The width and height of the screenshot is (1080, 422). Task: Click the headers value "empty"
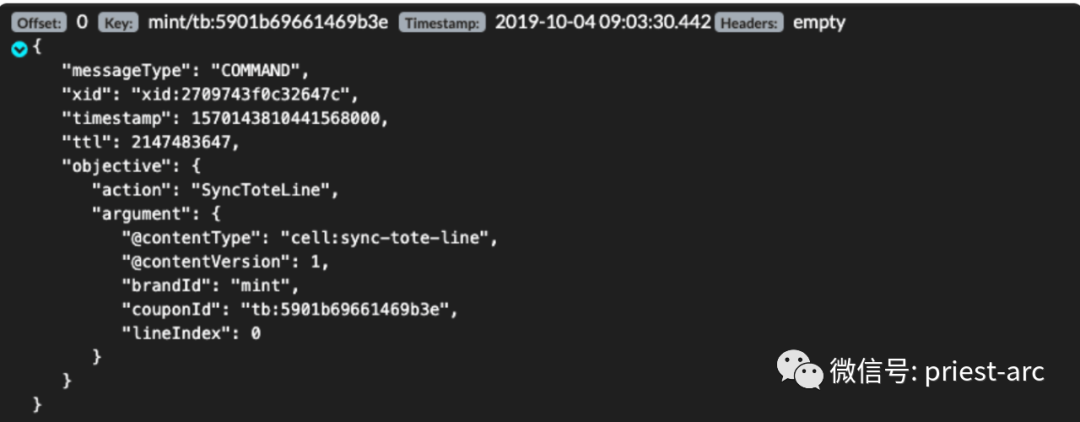(x=819, y=22)
